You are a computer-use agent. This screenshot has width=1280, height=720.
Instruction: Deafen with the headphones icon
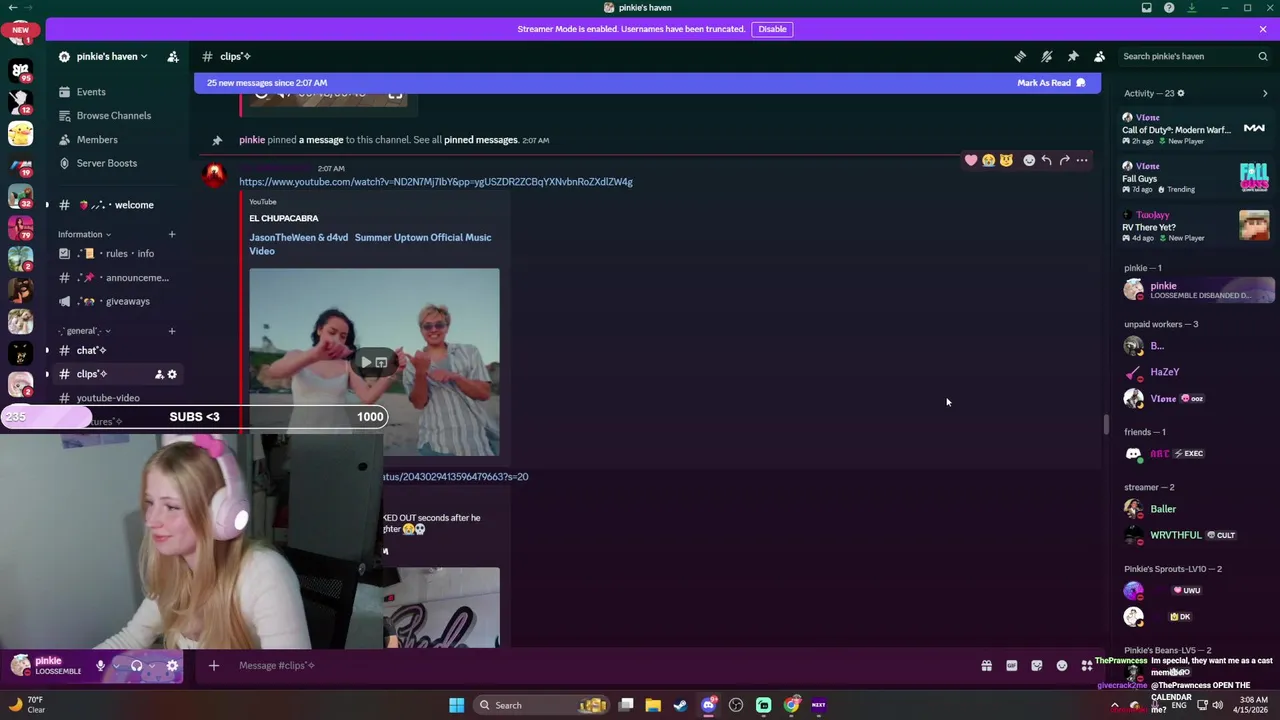click(x=136, y=666)
